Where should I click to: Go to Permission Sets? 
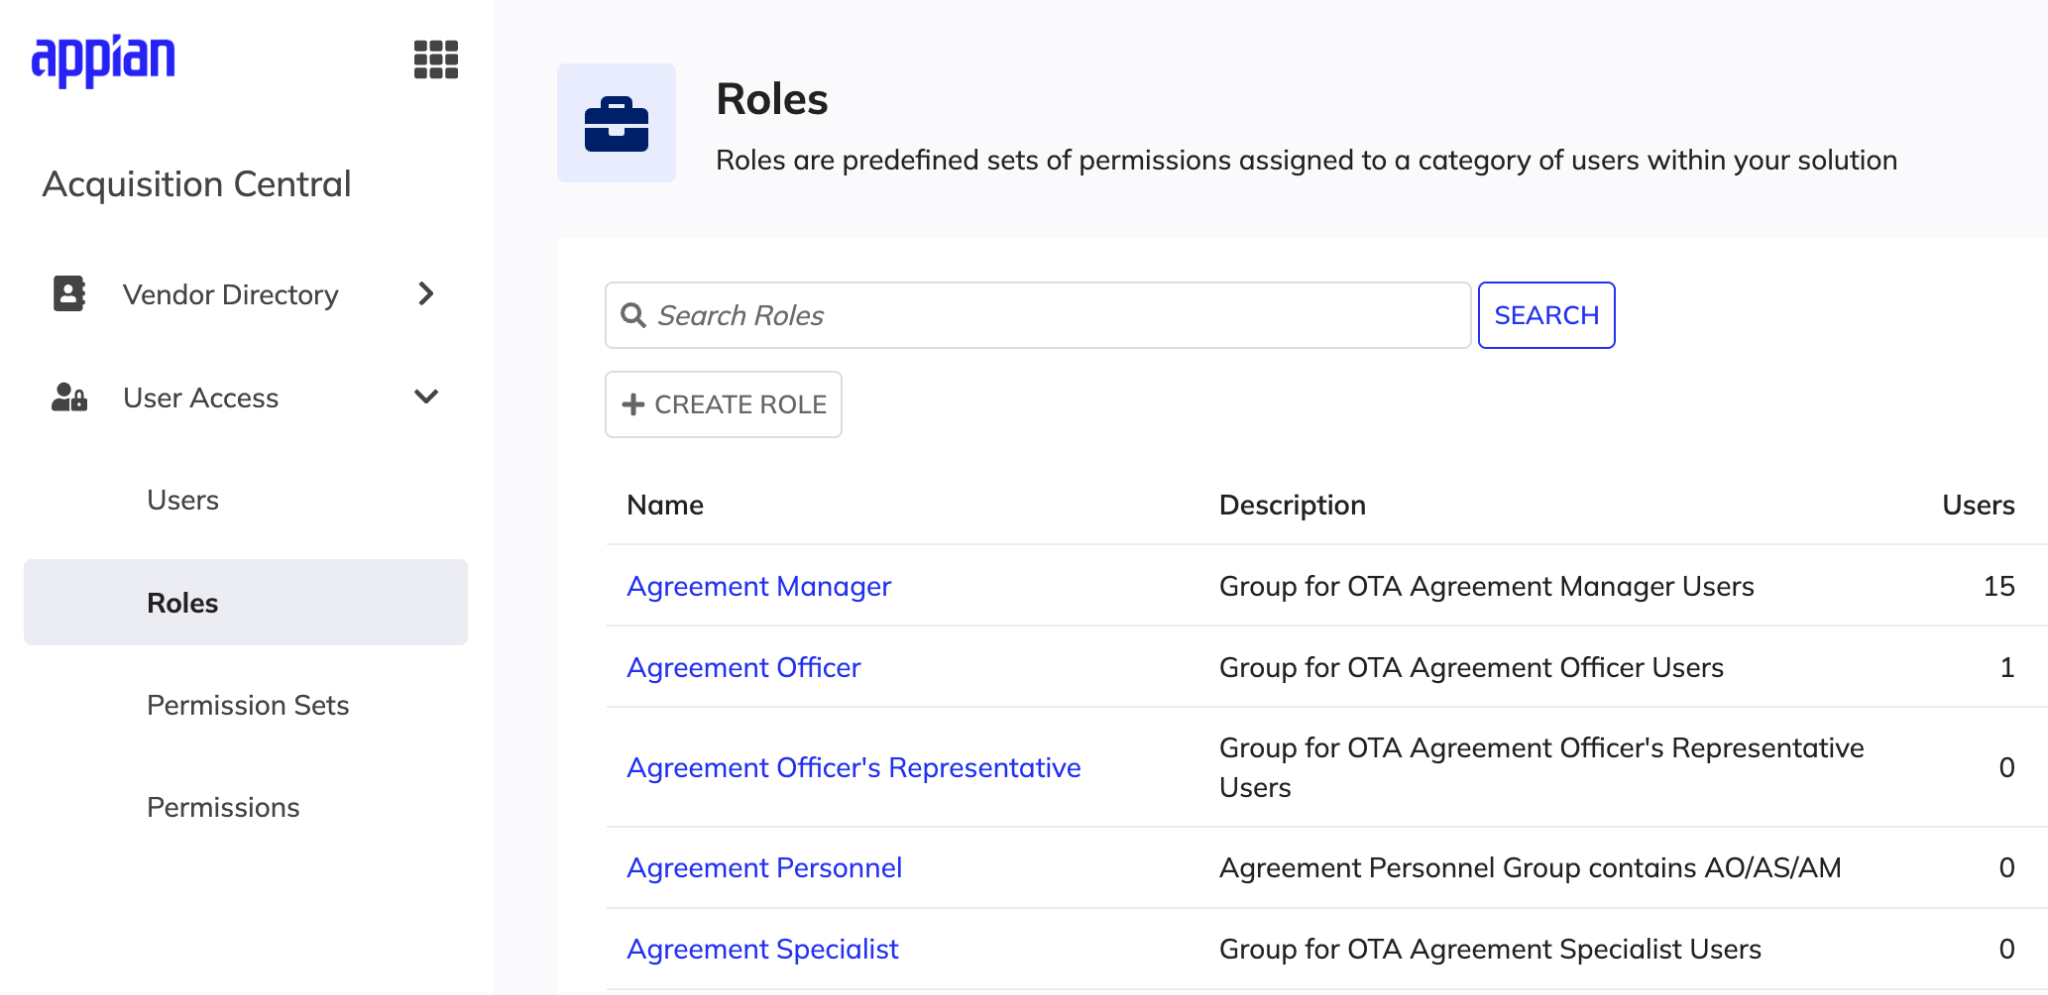(248, 705)
